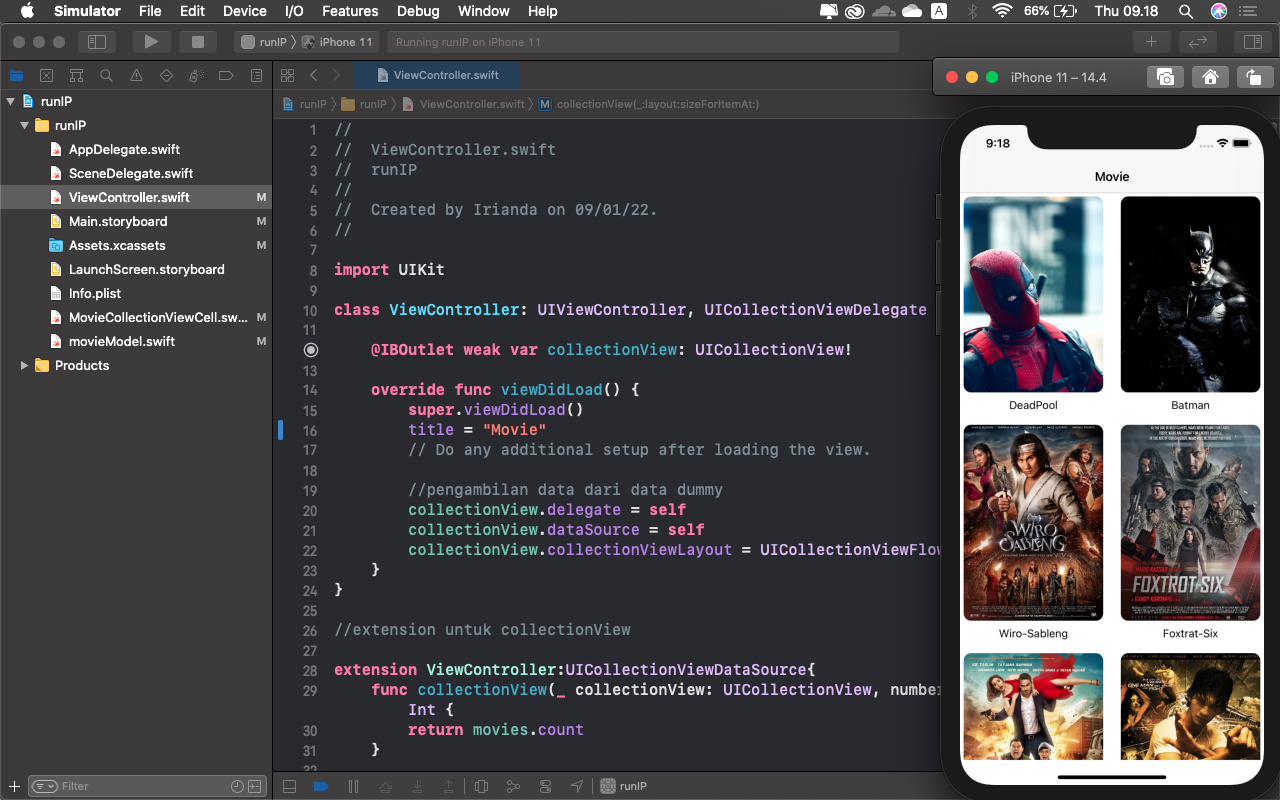Screen dimensions: 1280x800
Task: Open the runIP scheme selector
Action: point(265,42)
